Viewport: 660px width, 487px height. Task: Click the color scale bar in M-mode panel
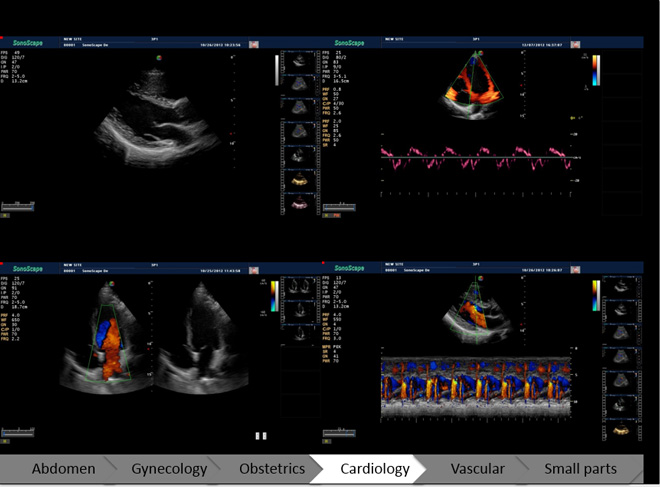[596, 296]
